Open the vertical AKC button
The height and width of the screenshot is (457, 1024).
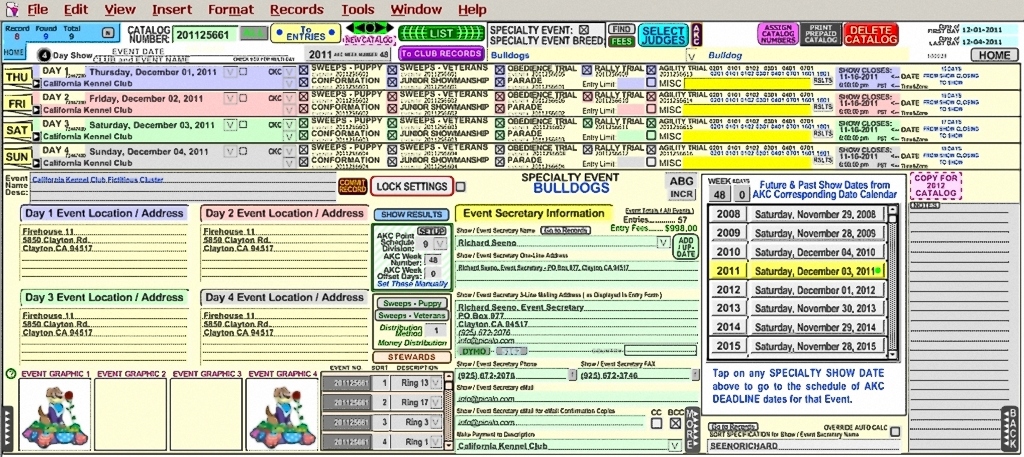point(697,35)
